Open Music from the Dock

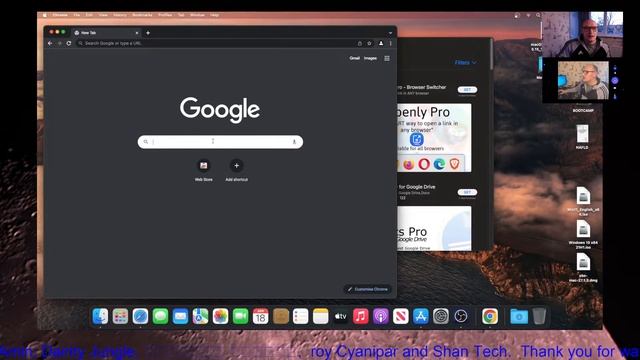click(x=360, y=316)
